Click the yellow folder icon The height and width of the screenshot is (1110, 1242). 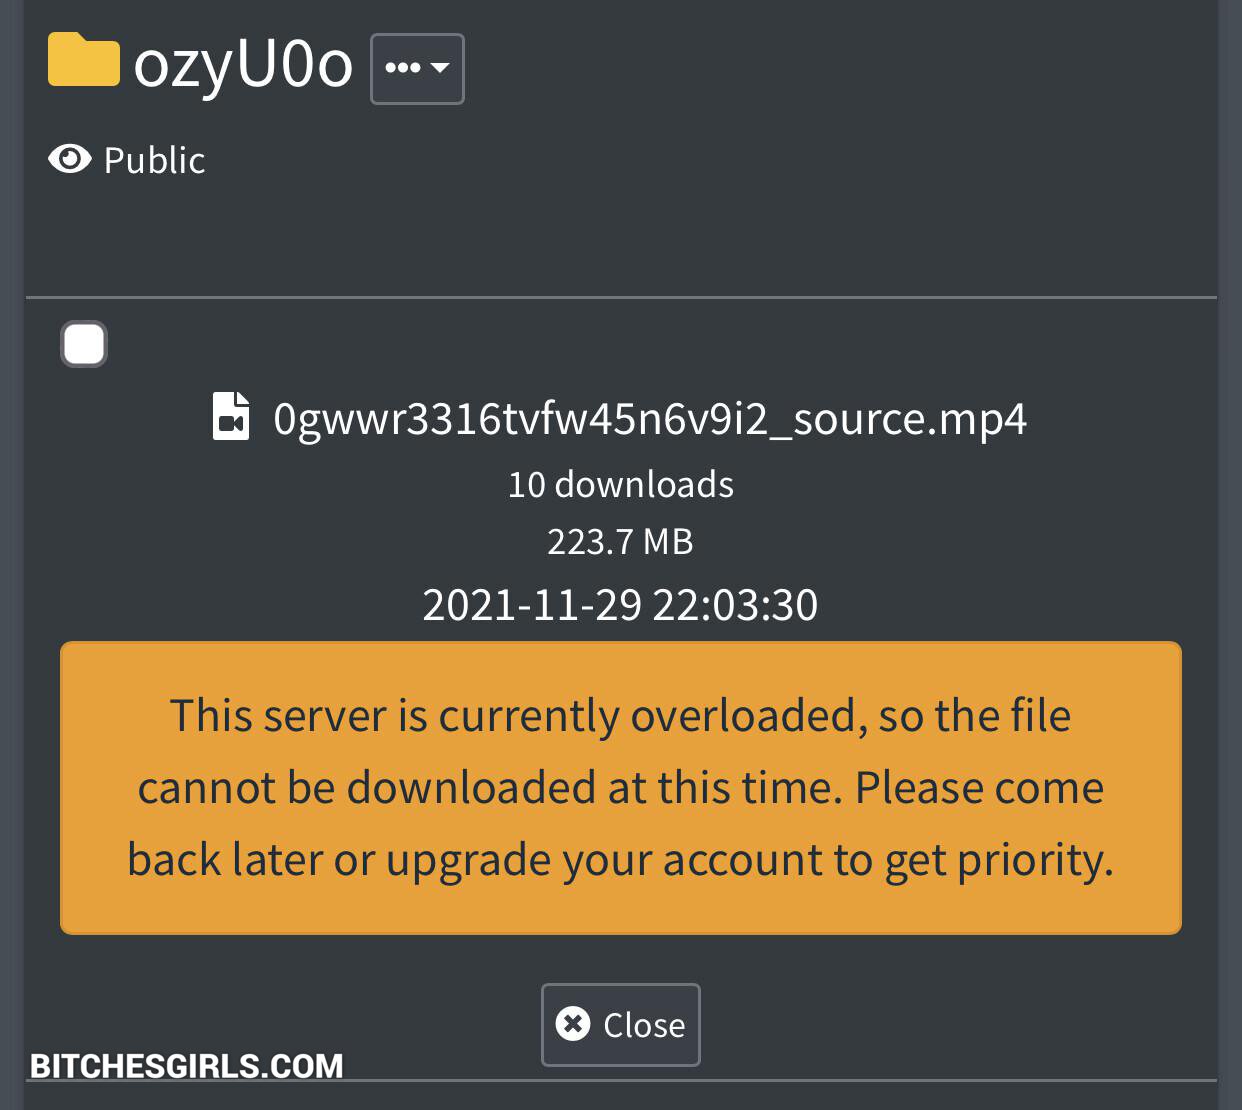pyautogui.click(x=84, y=60)
